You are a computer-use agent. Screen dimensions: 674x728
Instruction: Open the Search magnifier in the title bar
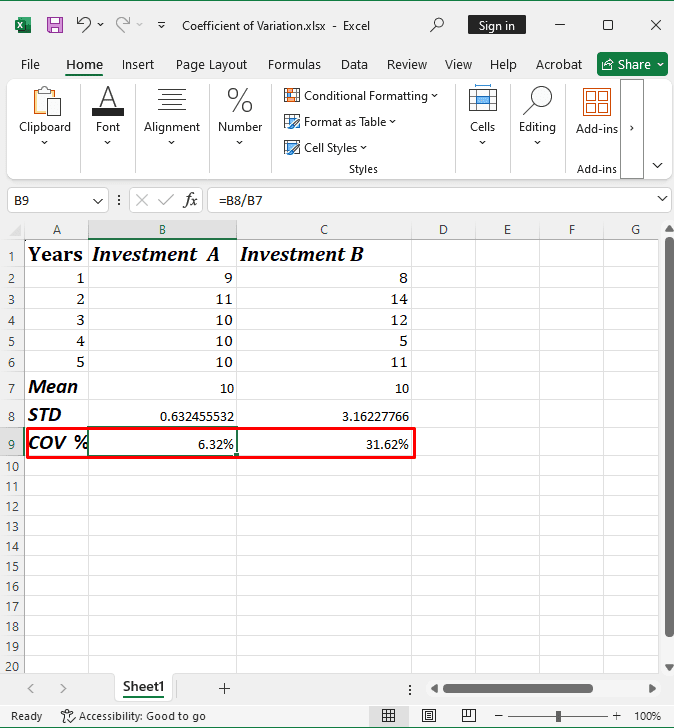click(x=437, y=25)
